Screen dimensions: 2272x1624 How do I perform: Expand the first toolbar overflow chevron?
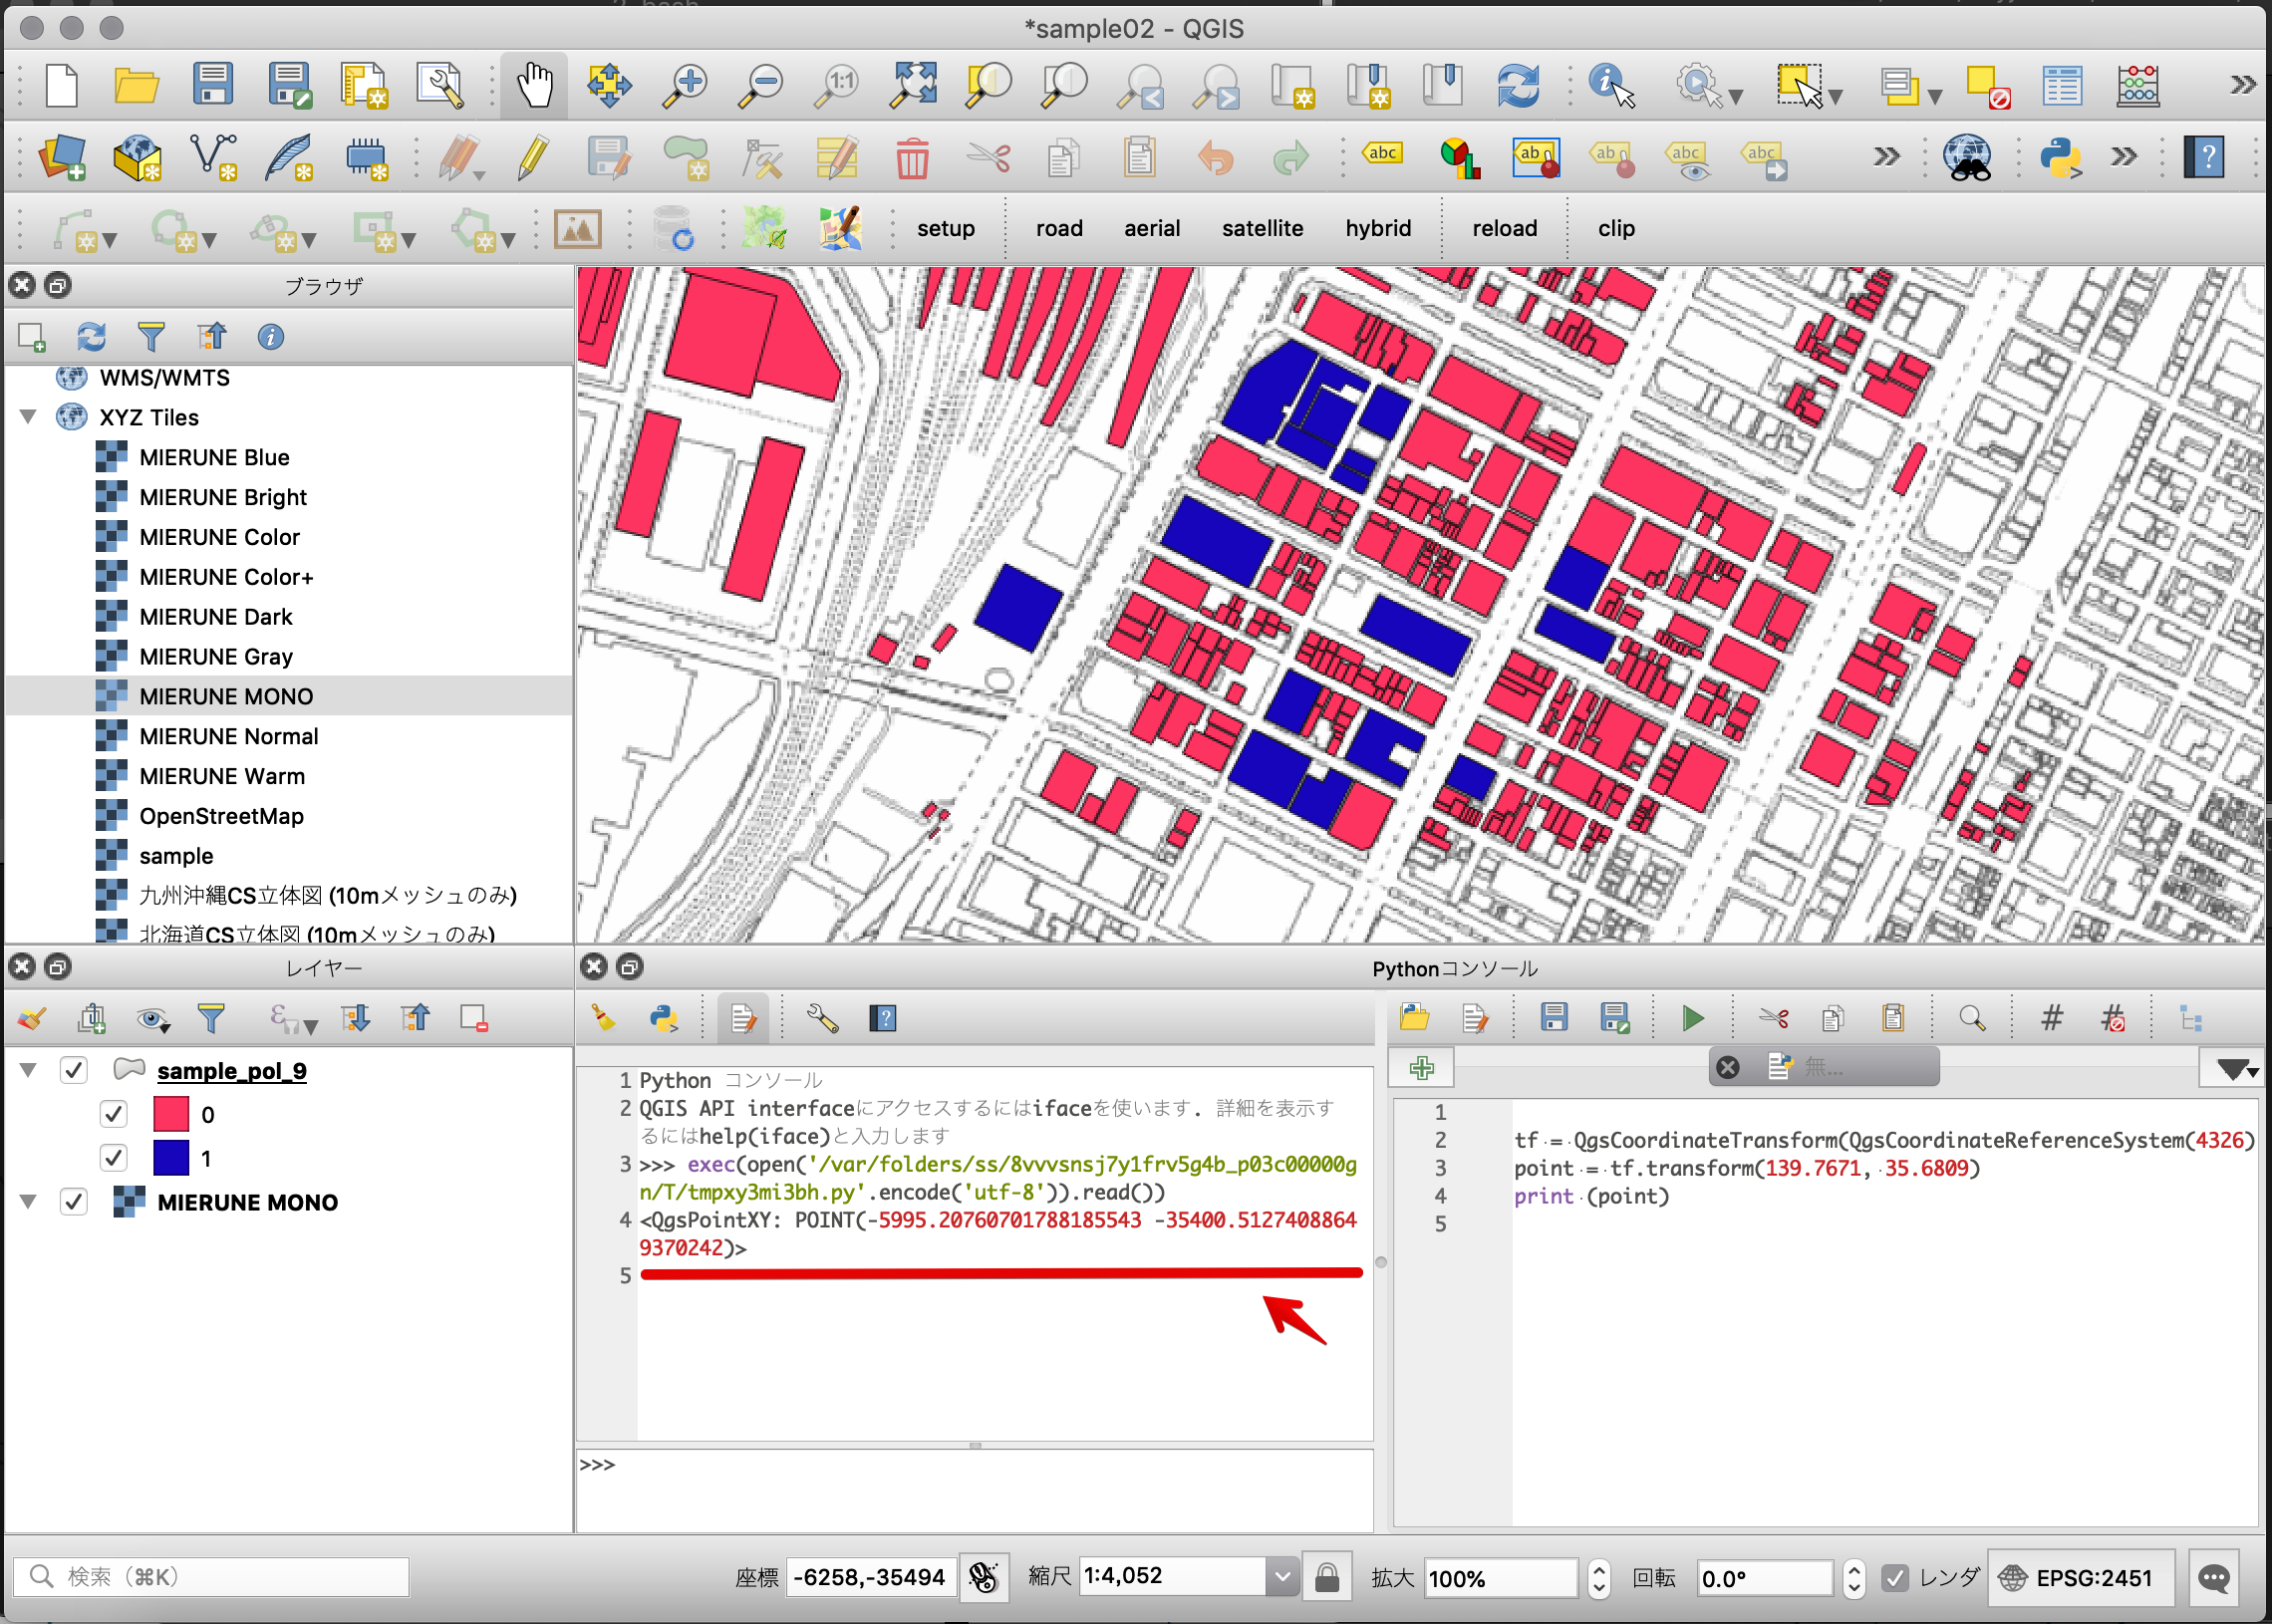click(2243, 85)
